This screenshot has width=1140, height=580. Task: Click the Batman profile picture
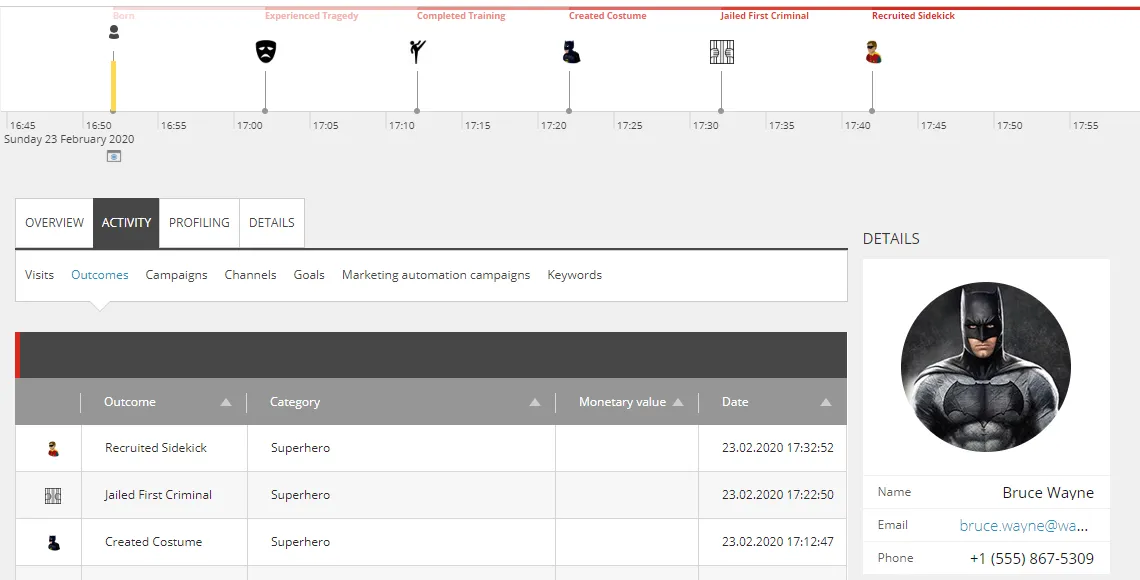click(986, 367)
